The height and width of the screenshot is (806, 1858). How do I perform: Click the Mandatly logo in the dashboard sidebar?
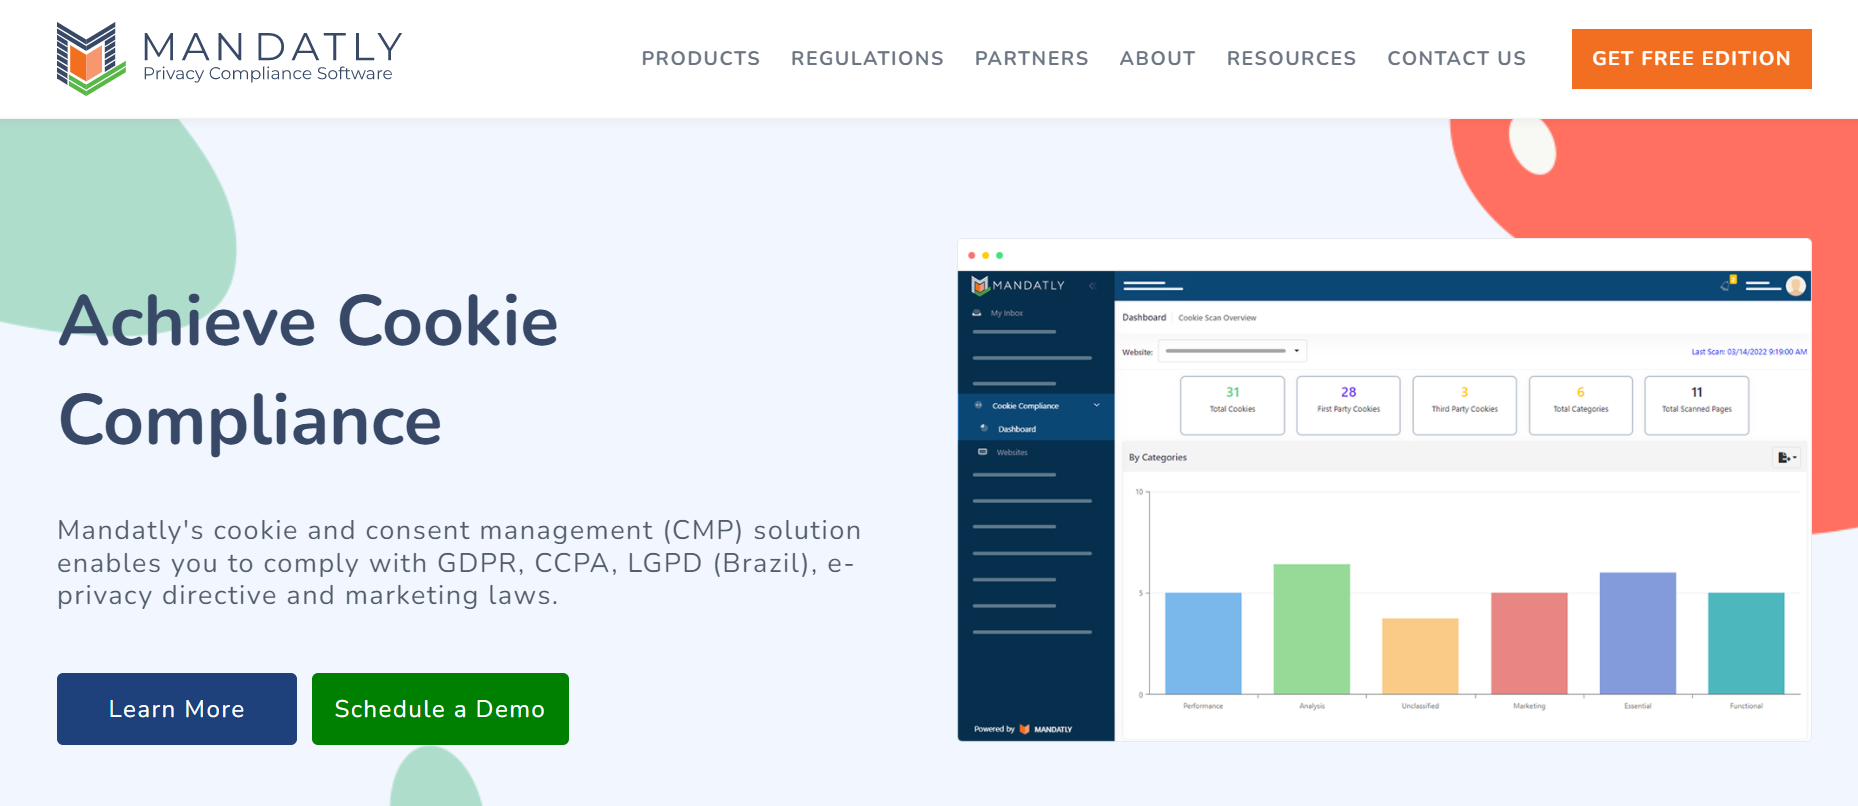(1018, 286)
